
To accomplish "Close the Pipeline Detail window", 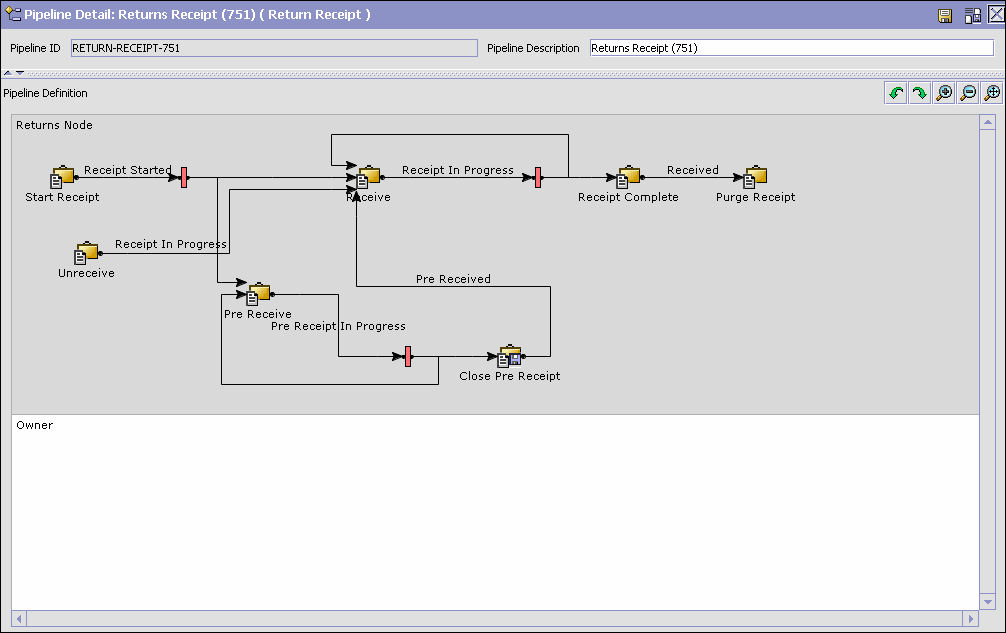I will tap(996, 15).
